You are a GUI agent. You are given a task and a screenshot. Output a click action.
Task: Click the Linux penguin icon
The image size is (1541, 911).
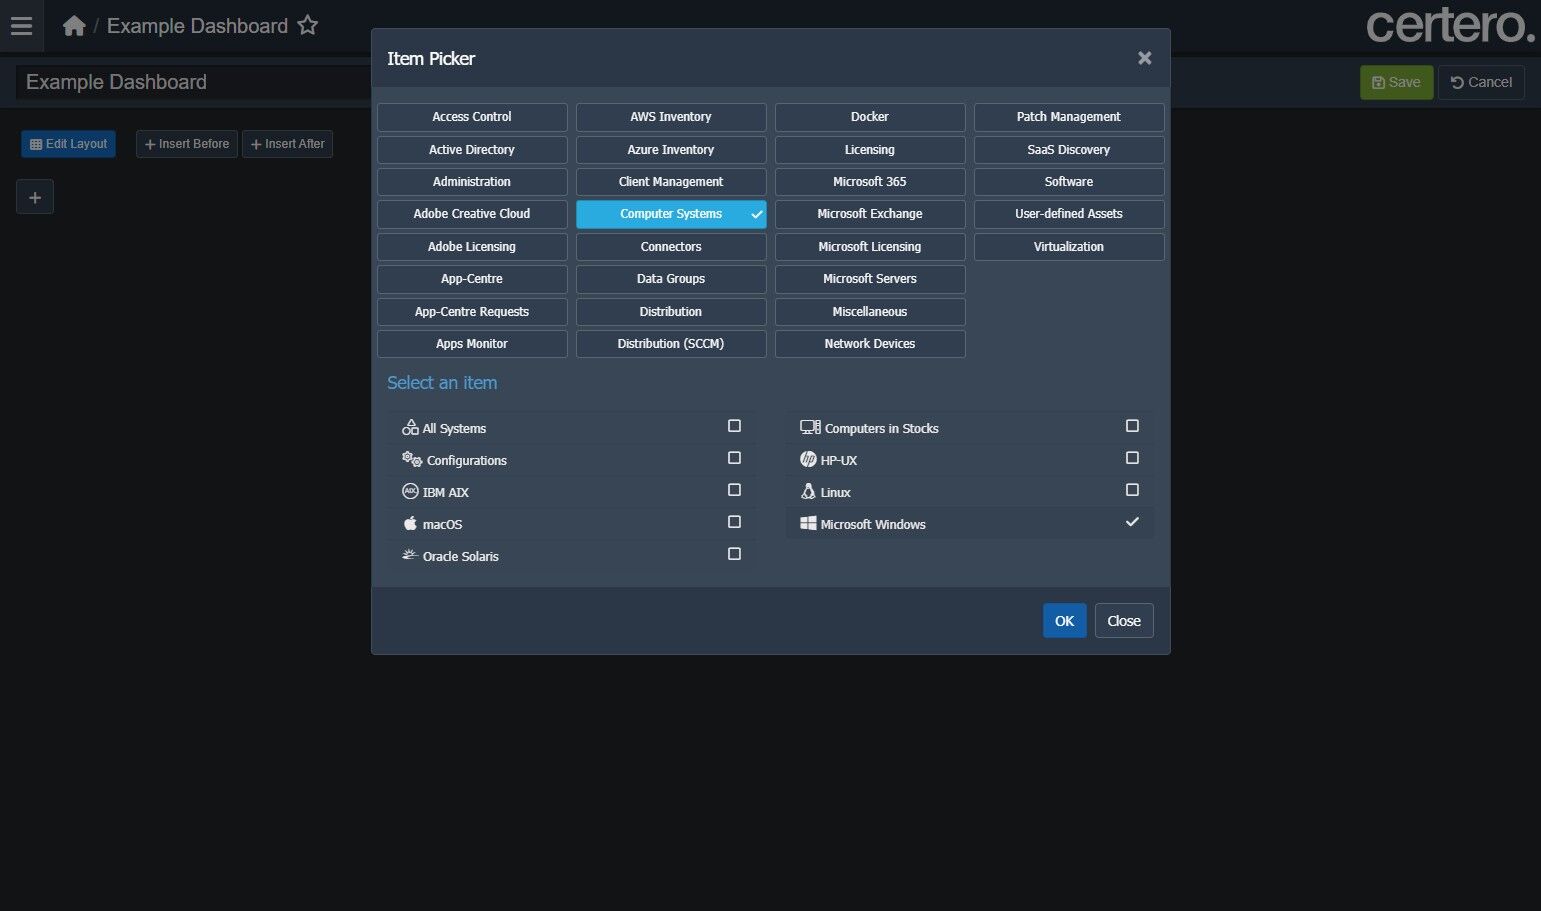coord(808,492)
